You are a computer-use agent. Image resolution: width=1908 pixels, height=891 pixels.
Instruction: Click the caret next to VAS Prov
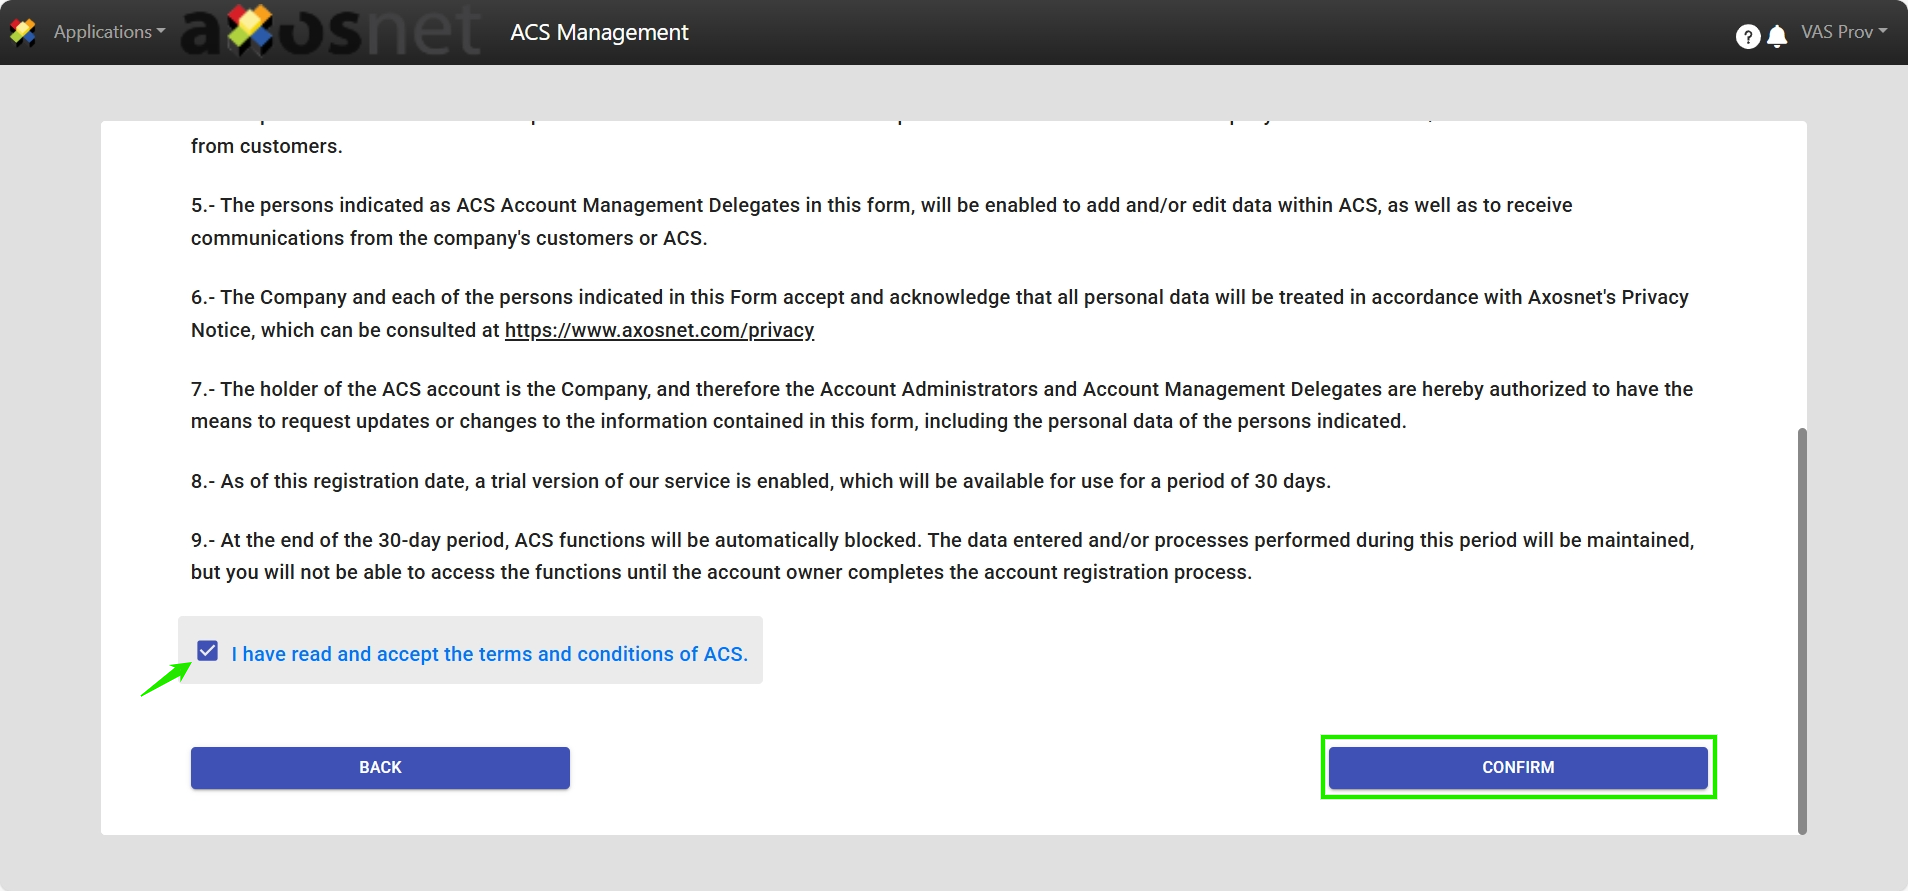(1883, 31)
